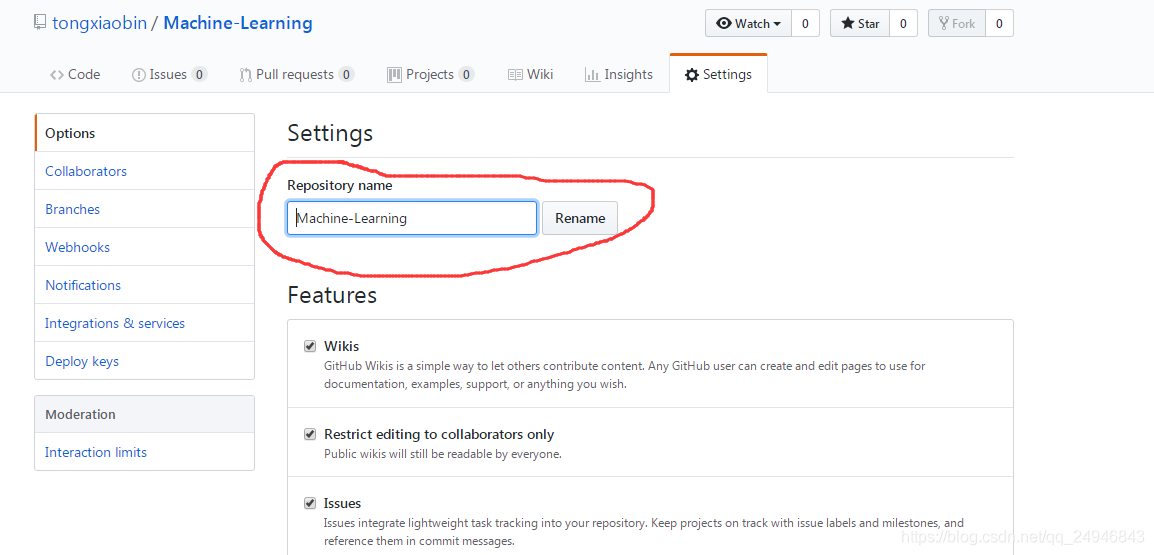The height and width of the screenshot is (555, 1154).
Task: Open Collaborators in the settings sidebar
Action: [x=144, y=171]
